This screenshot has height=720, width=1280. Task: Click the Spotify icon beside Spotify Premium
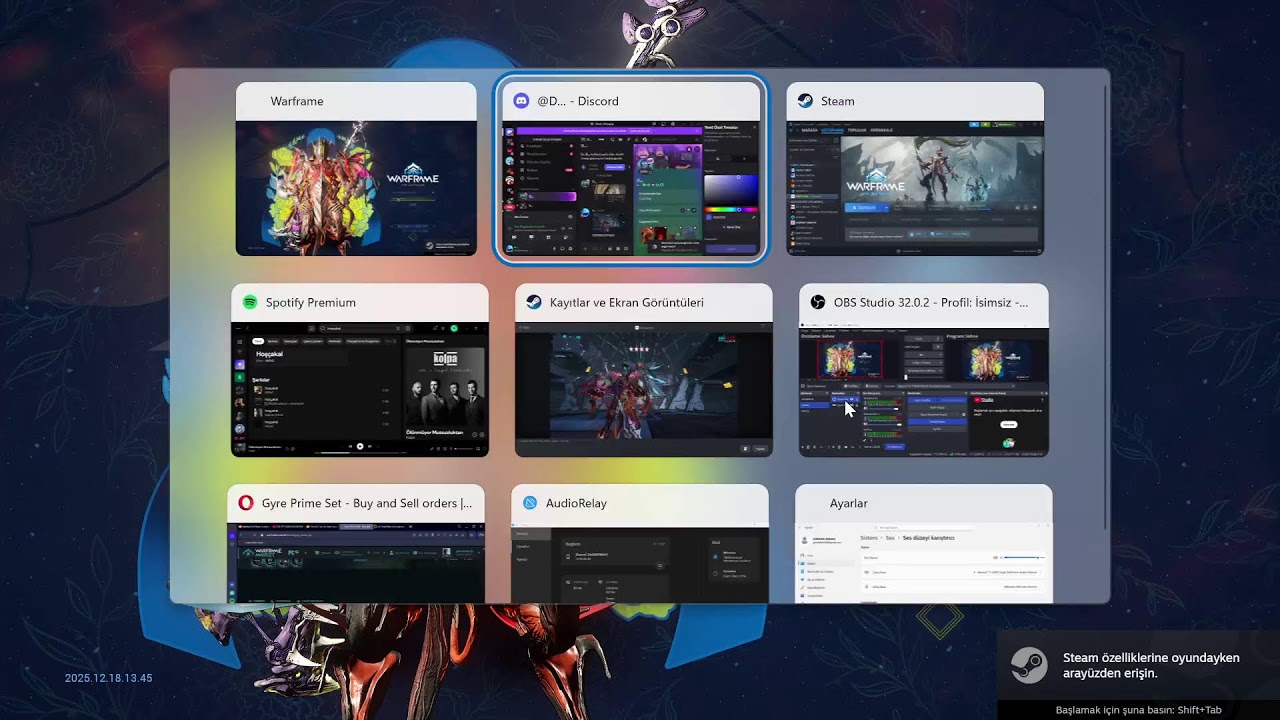point(250,302)
